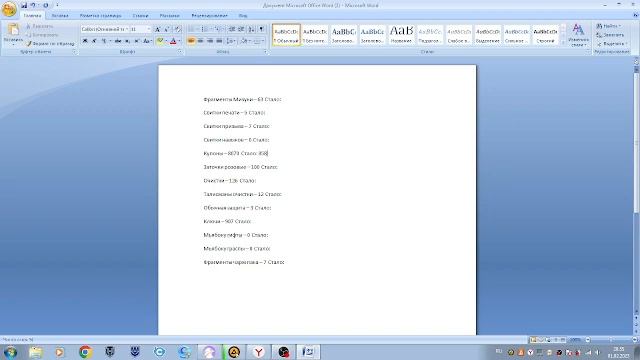640x360 pixels.
Task: Switch to the Вид tab
Action: coord(243,16)
